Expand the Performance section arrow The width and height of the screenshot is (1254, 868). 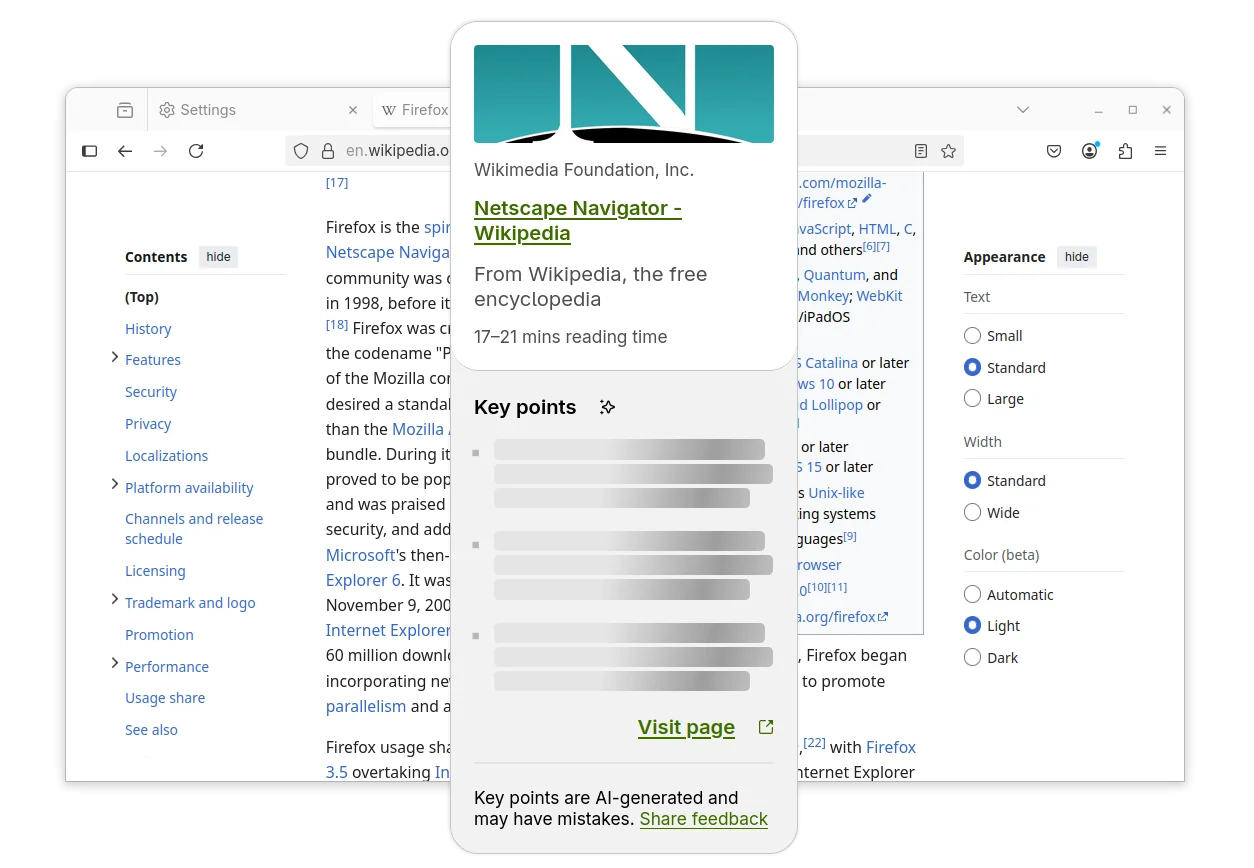tap(115, 664)
